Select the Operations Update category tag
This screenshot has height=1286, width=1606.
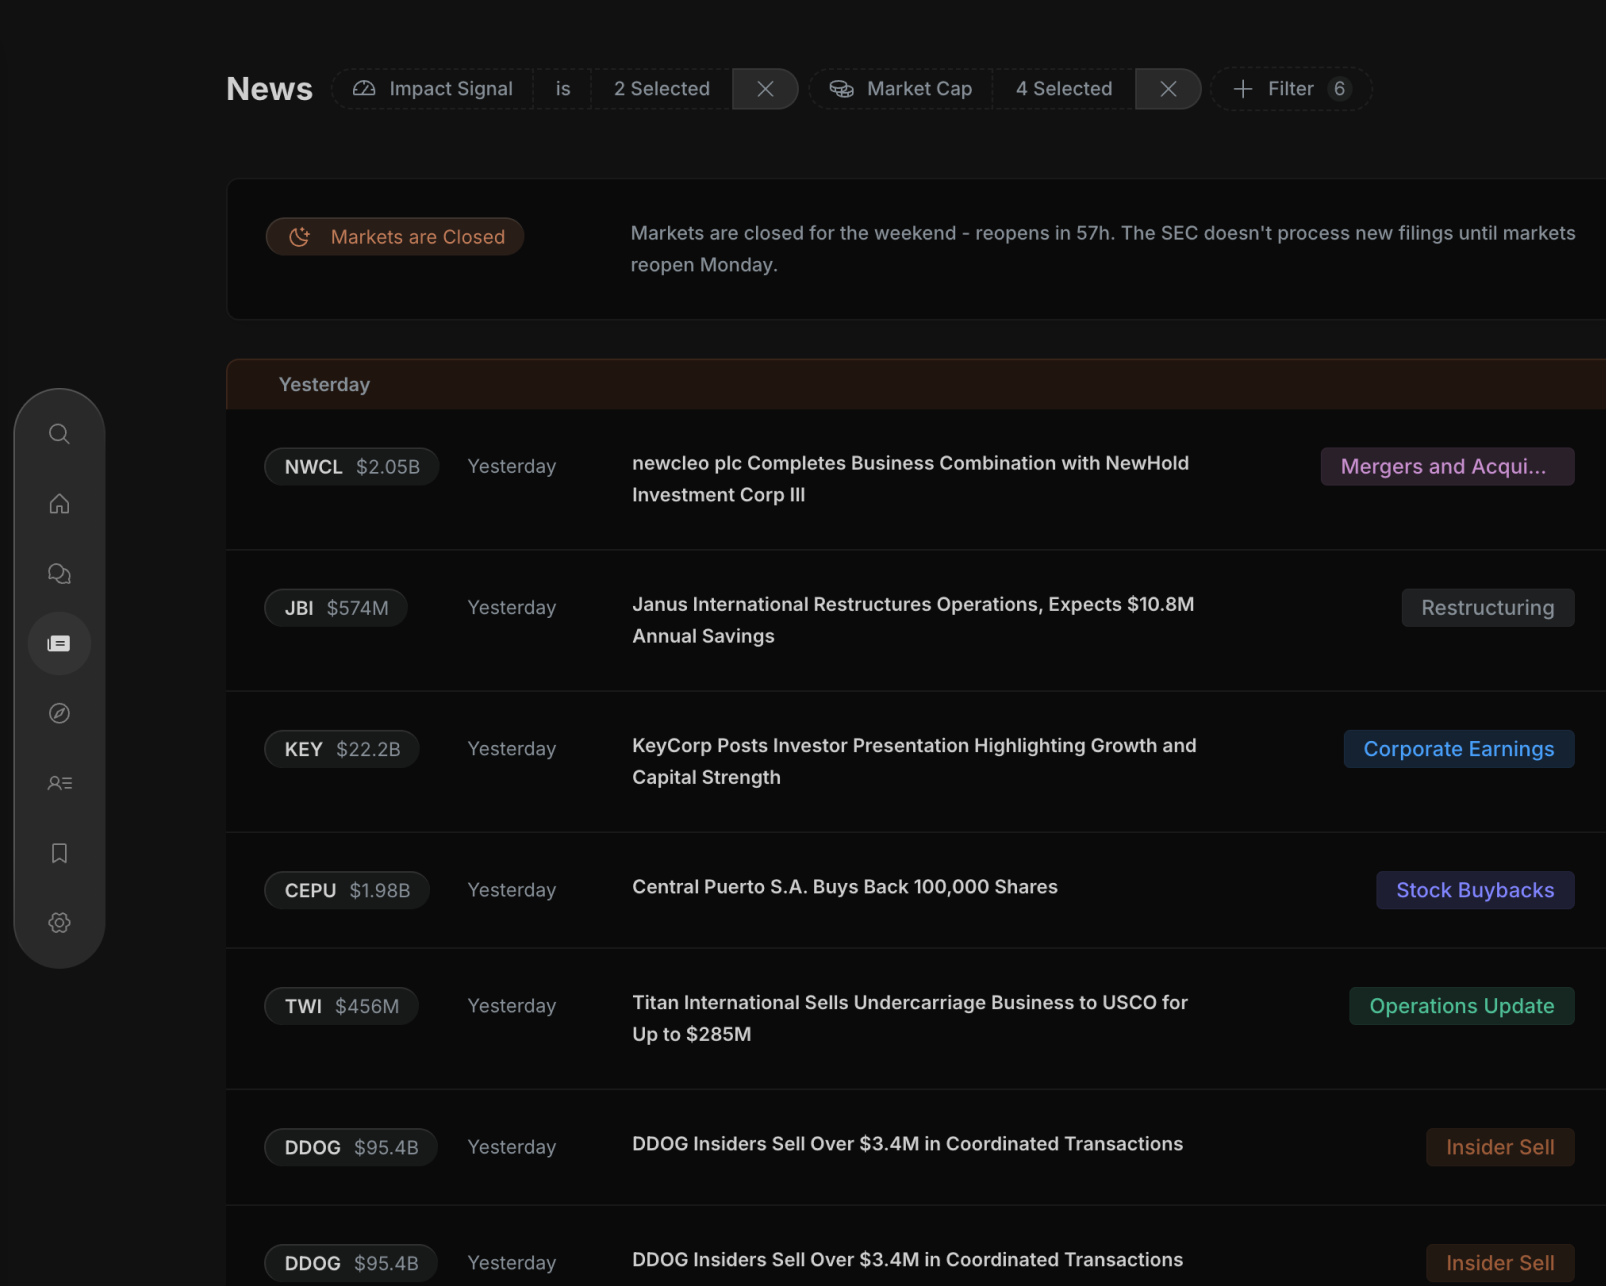(x=1462, y=1006)
